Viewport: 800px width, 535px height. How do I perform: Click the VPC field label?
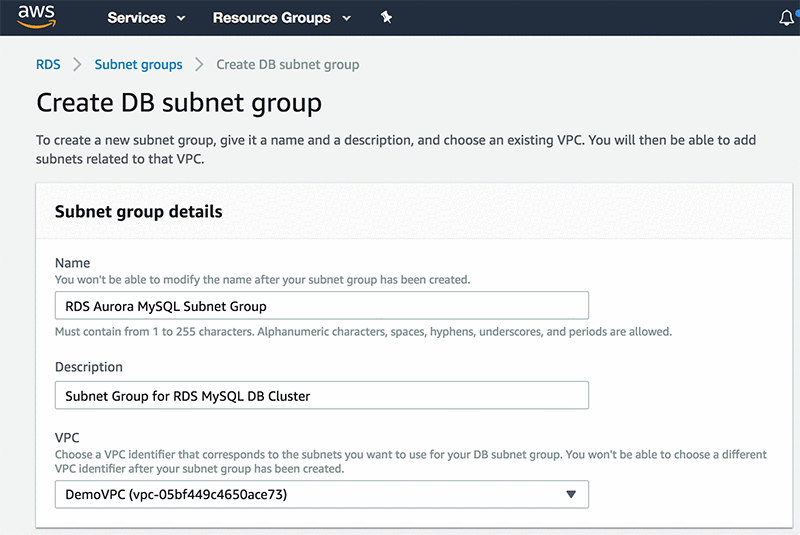(68, 438)
